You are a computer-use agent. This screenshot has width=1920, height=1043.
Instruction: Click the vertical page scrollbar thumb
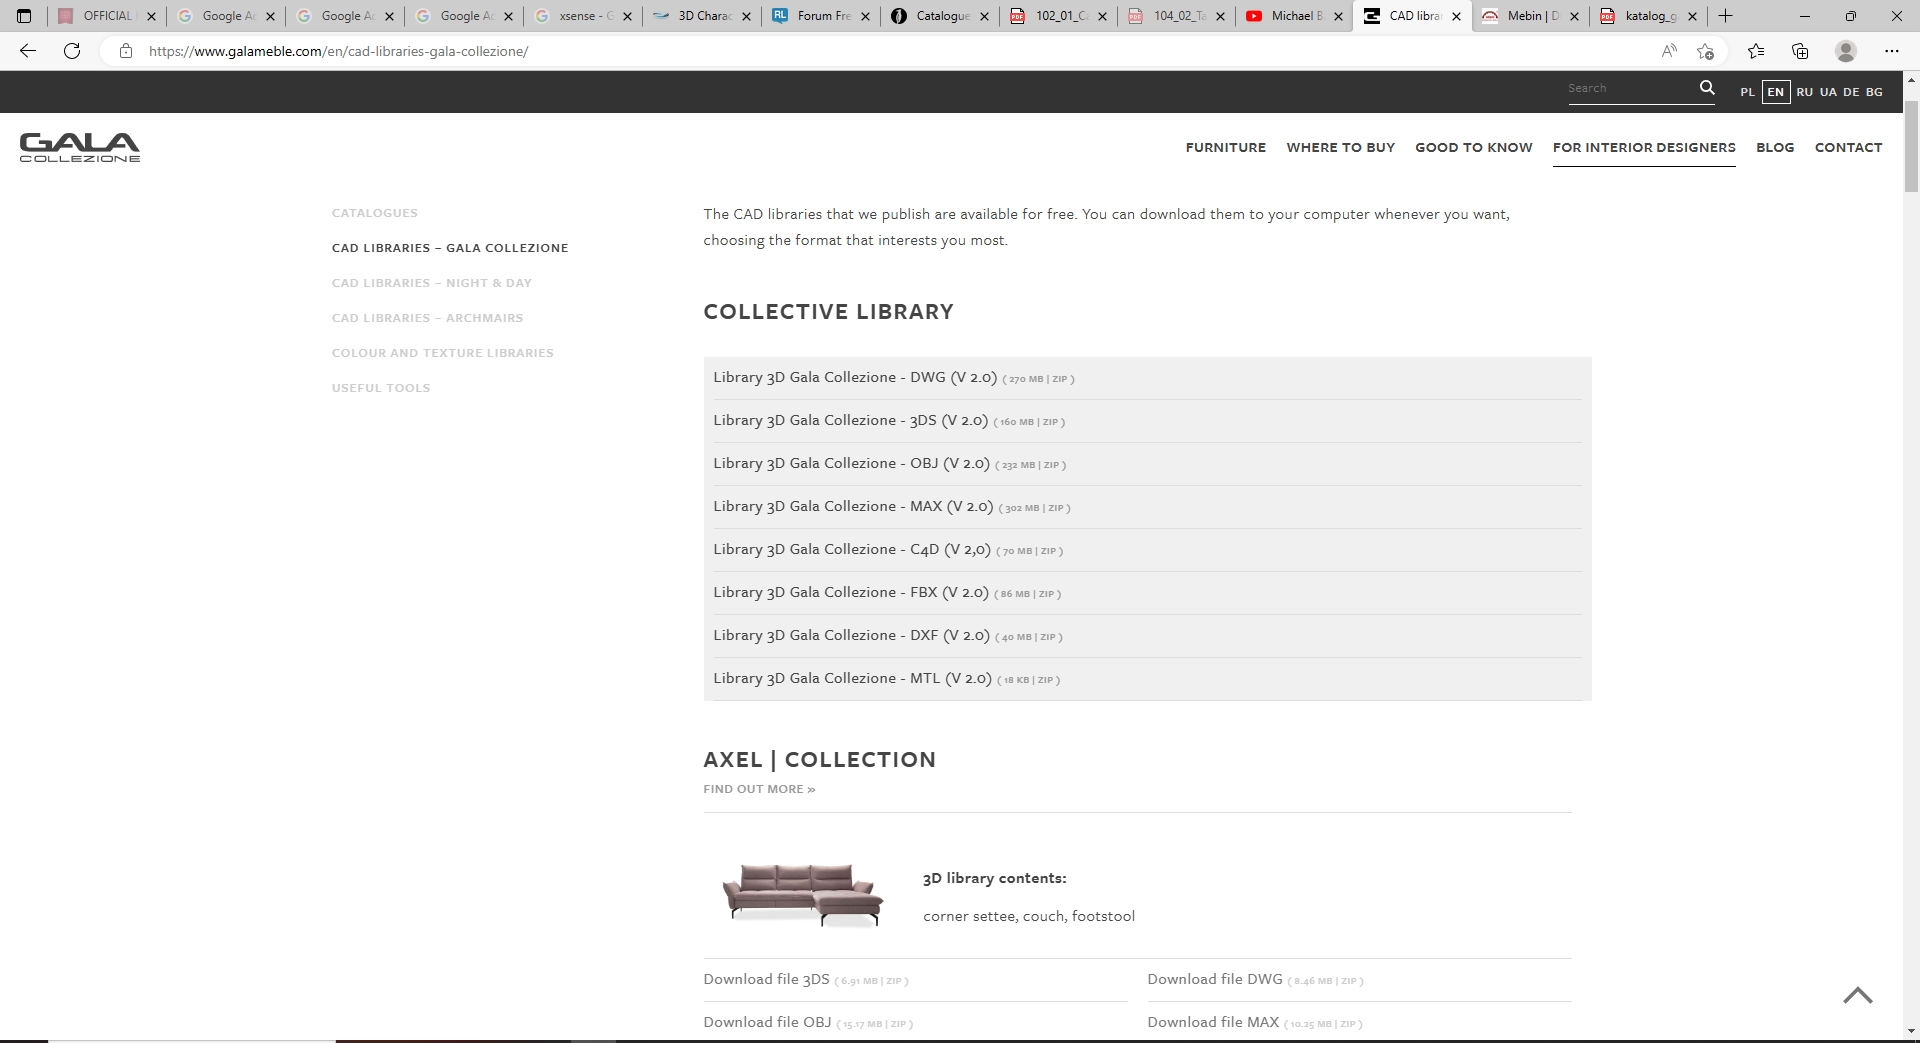point(1911,145)
